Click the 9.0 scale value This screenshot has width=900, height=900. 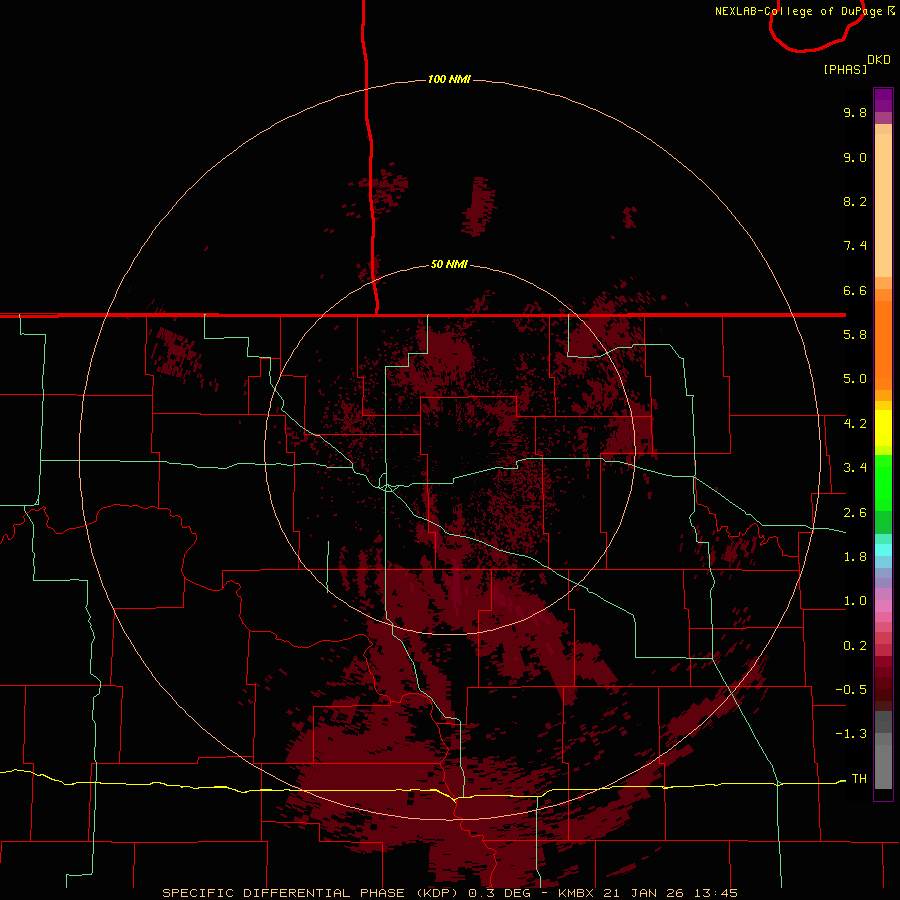[x=855, y=158]
